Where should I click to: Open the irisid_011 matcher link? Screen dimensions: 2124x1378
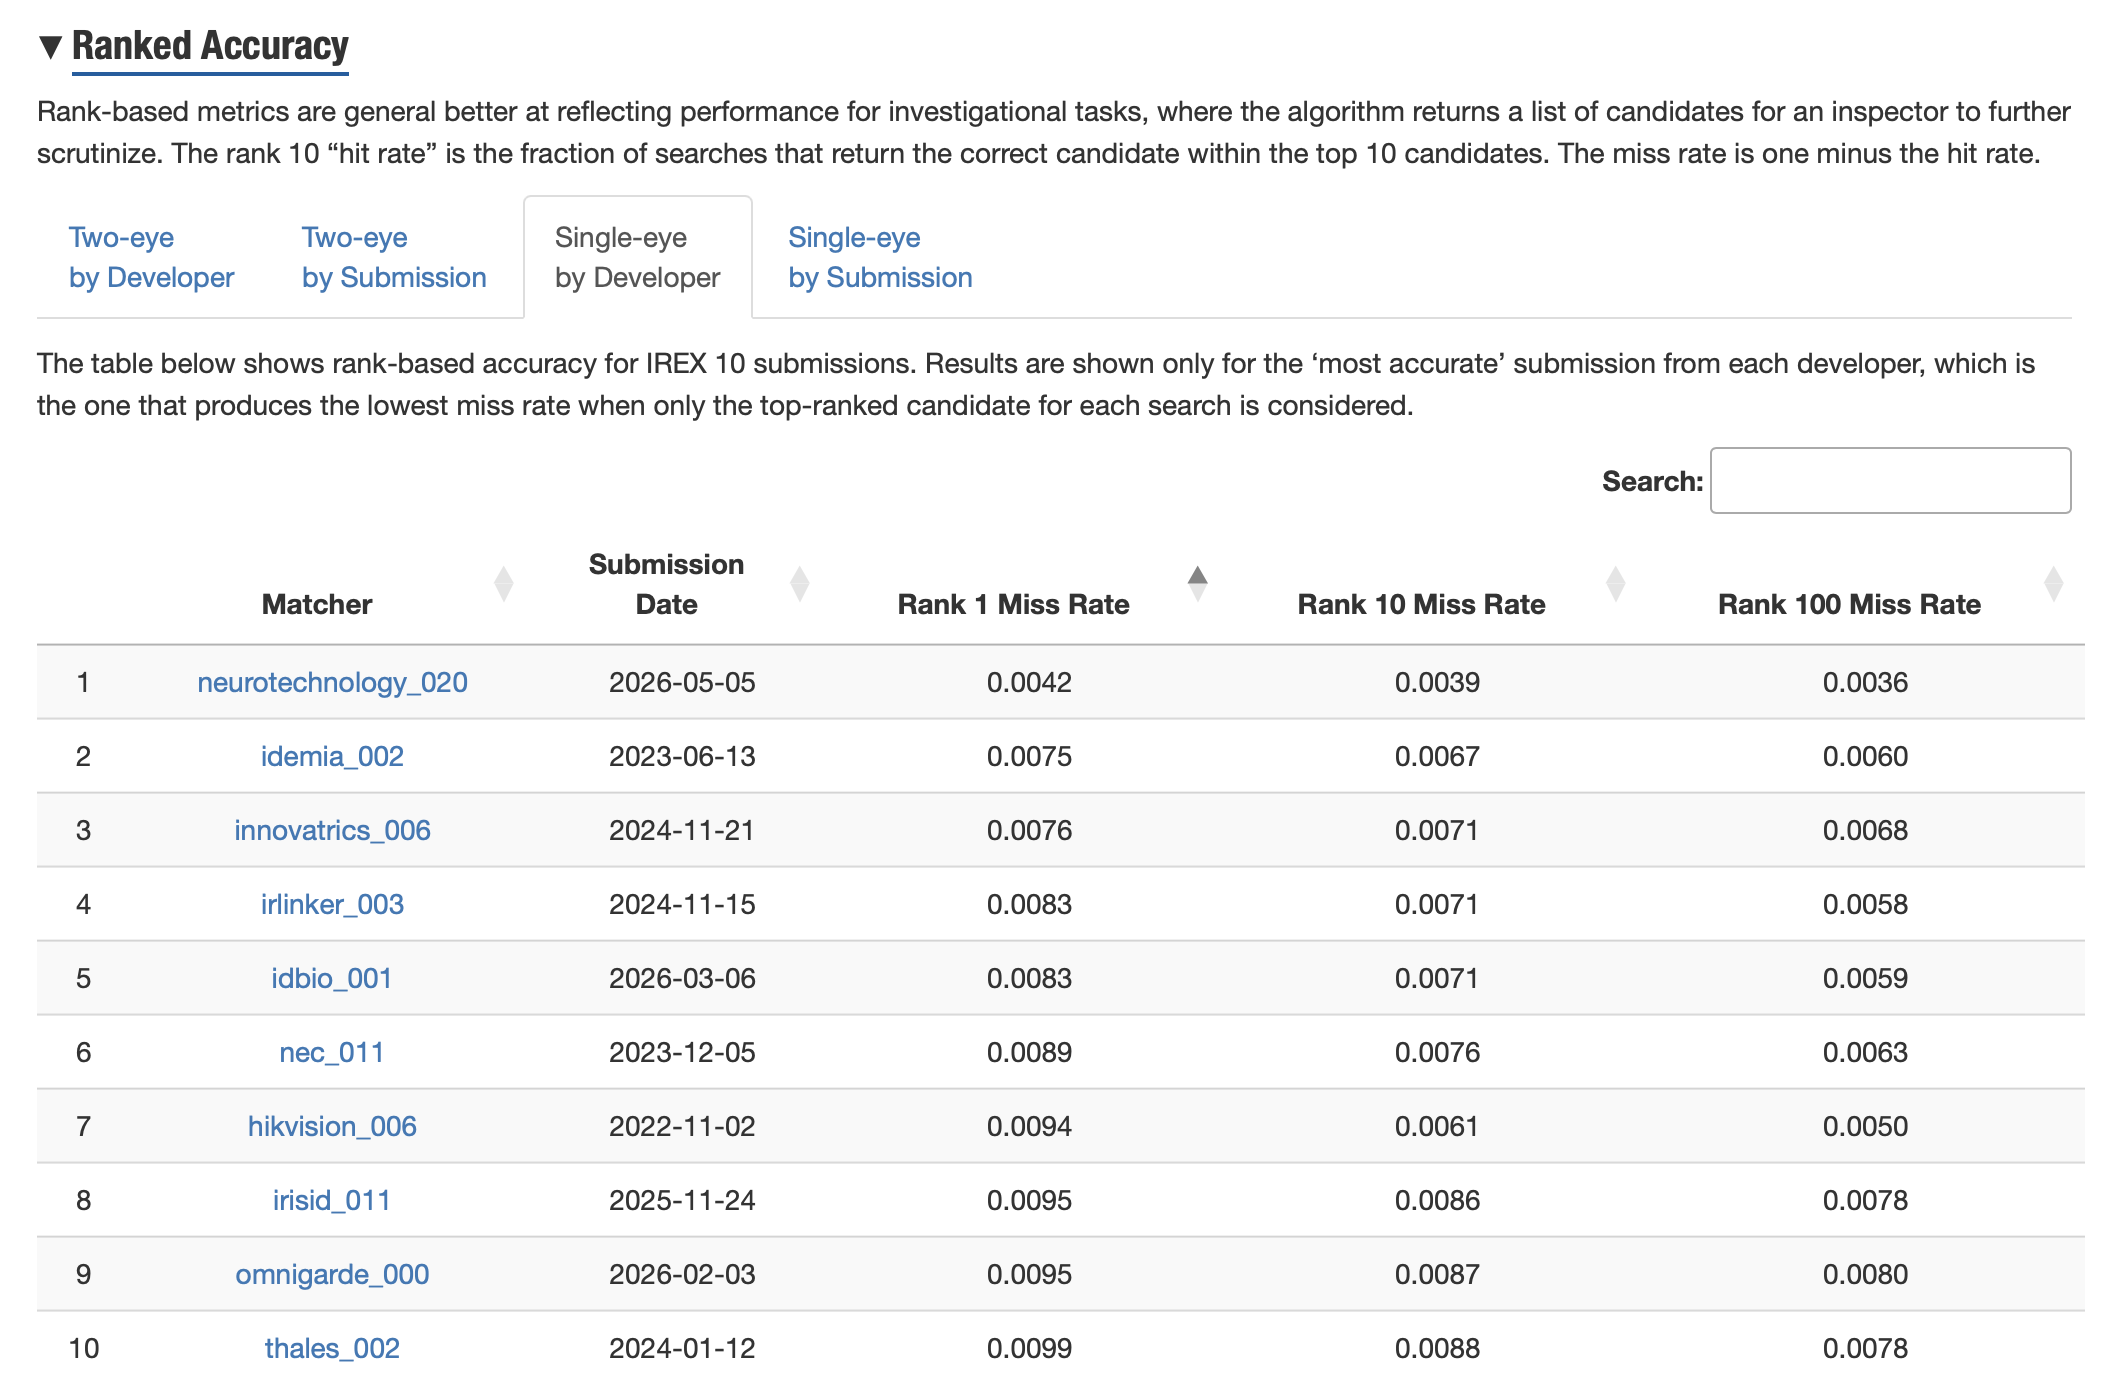pos(332,1200)
